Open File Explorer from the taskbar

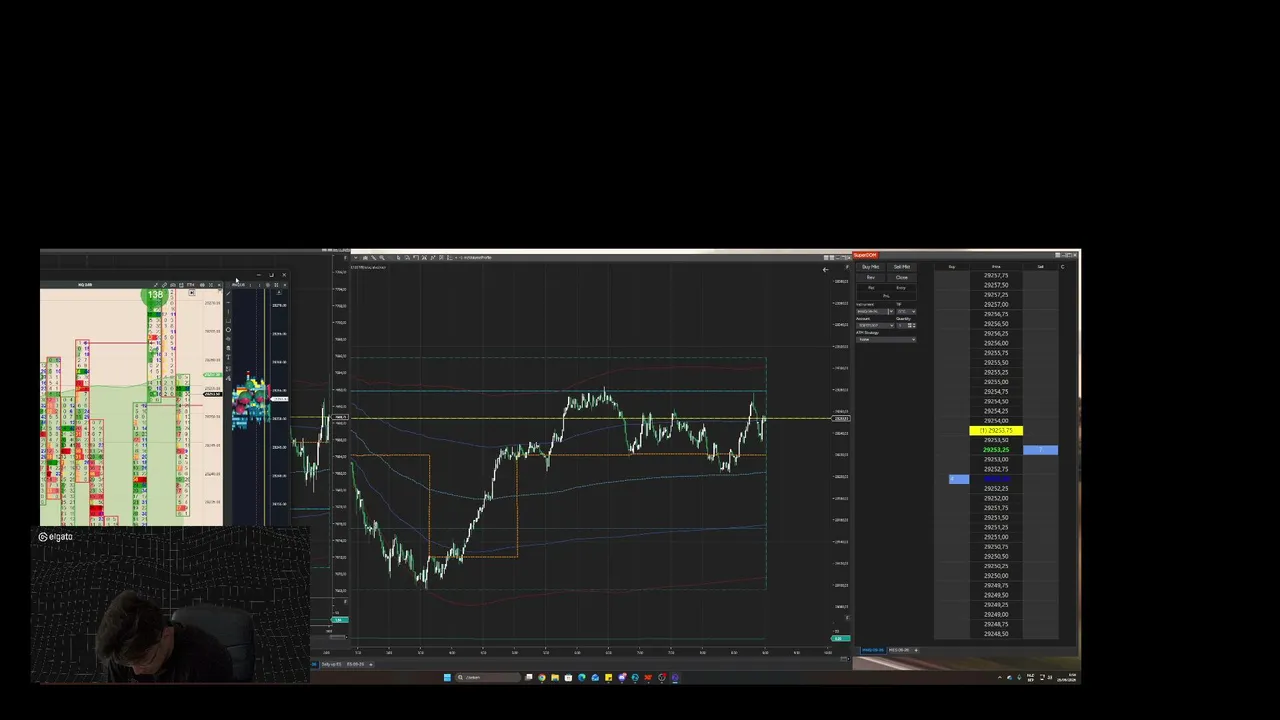[555, 677]
